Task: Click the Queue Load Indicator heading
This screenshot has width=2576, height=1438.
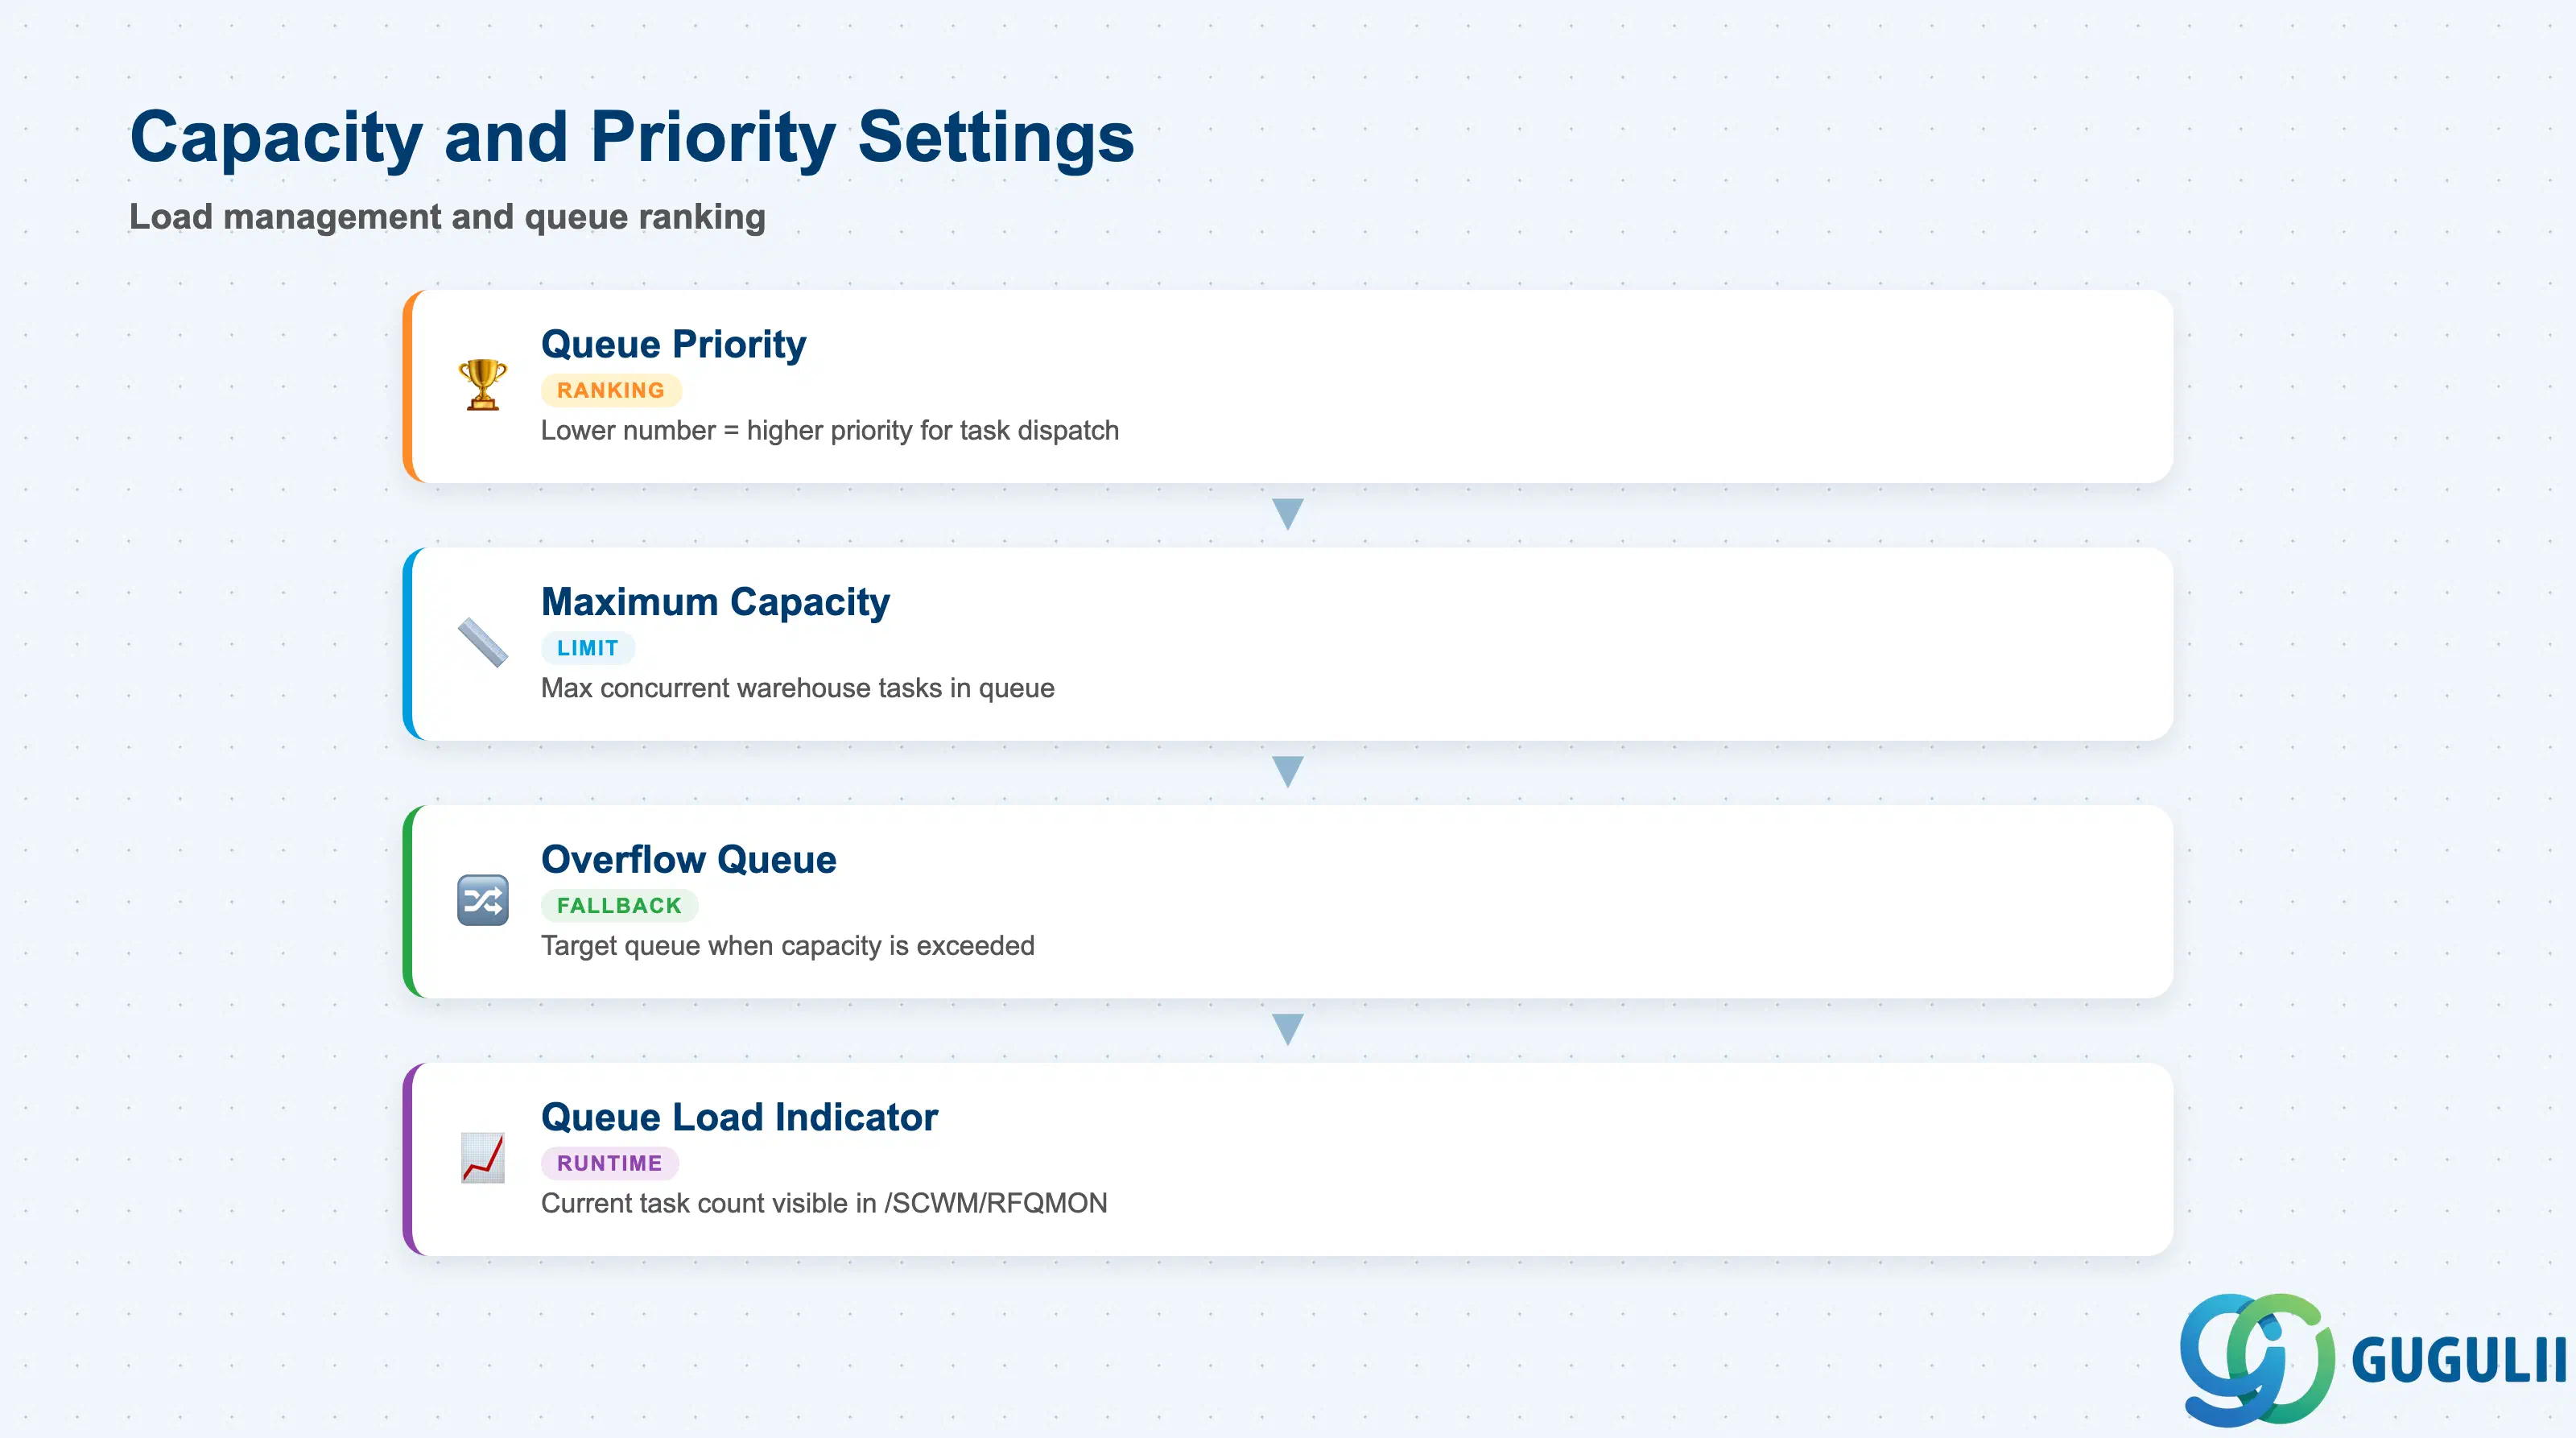Action: [x=739, y=1117]
